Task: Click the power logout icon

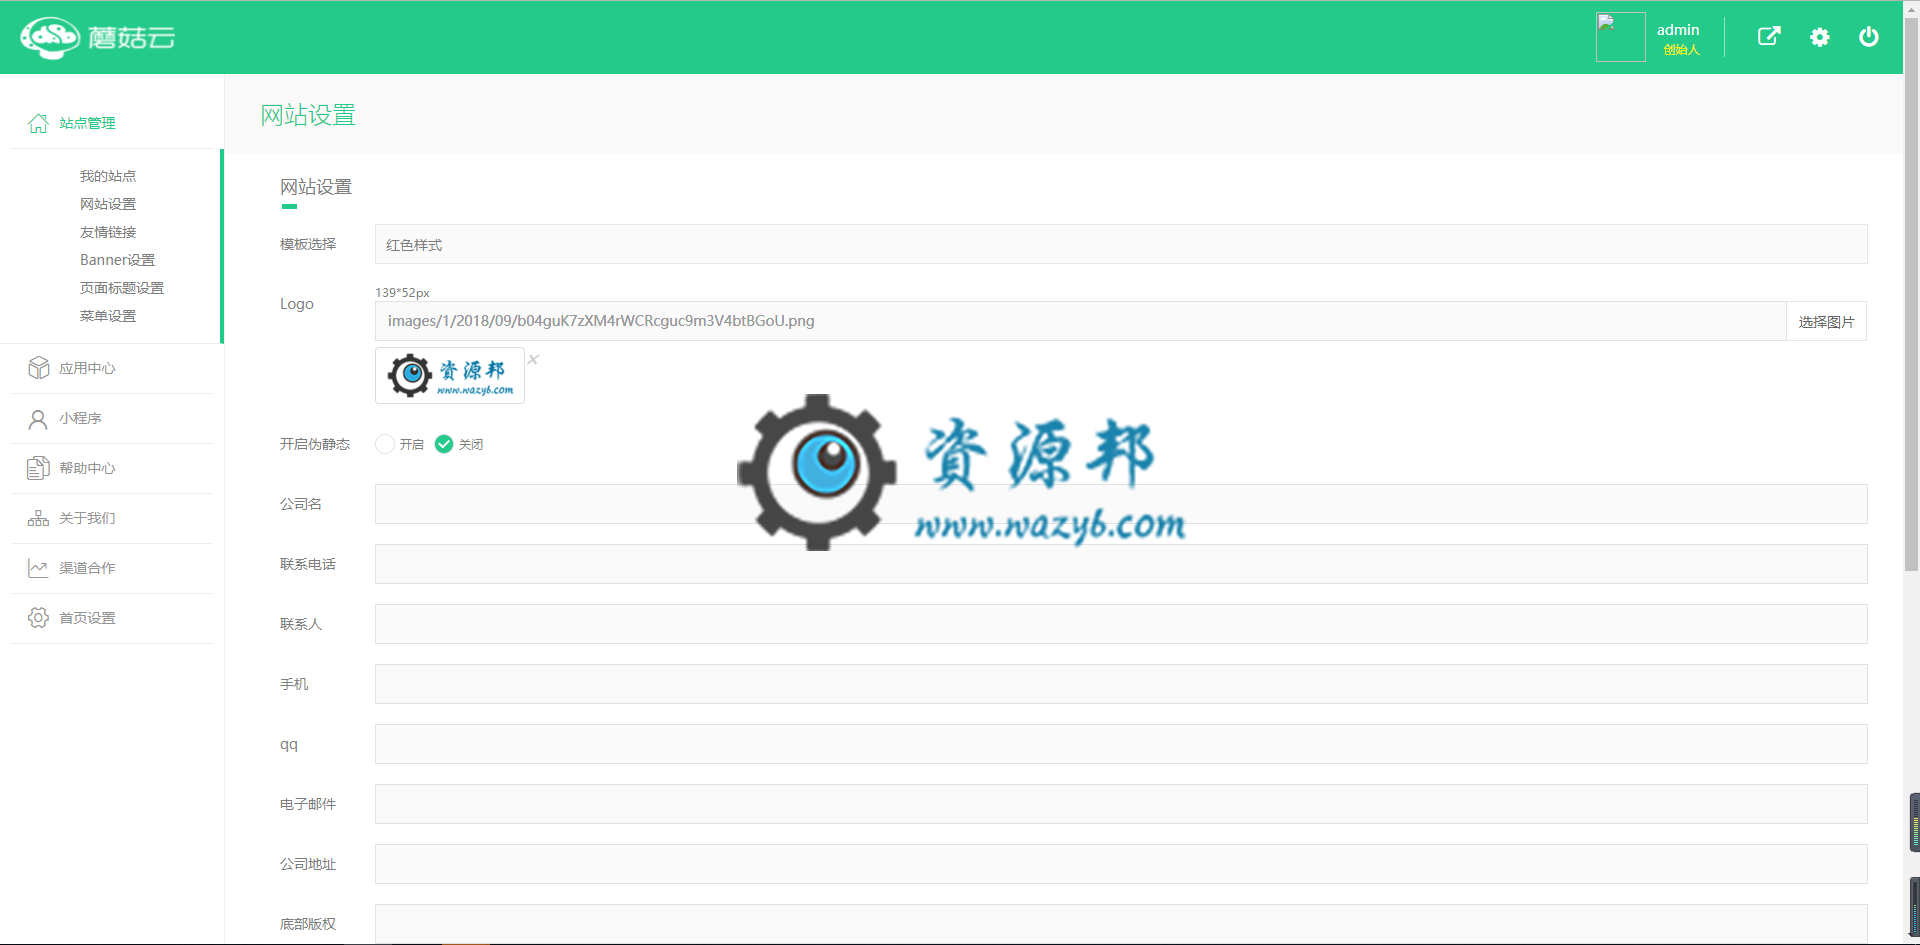Action: 1868,37
